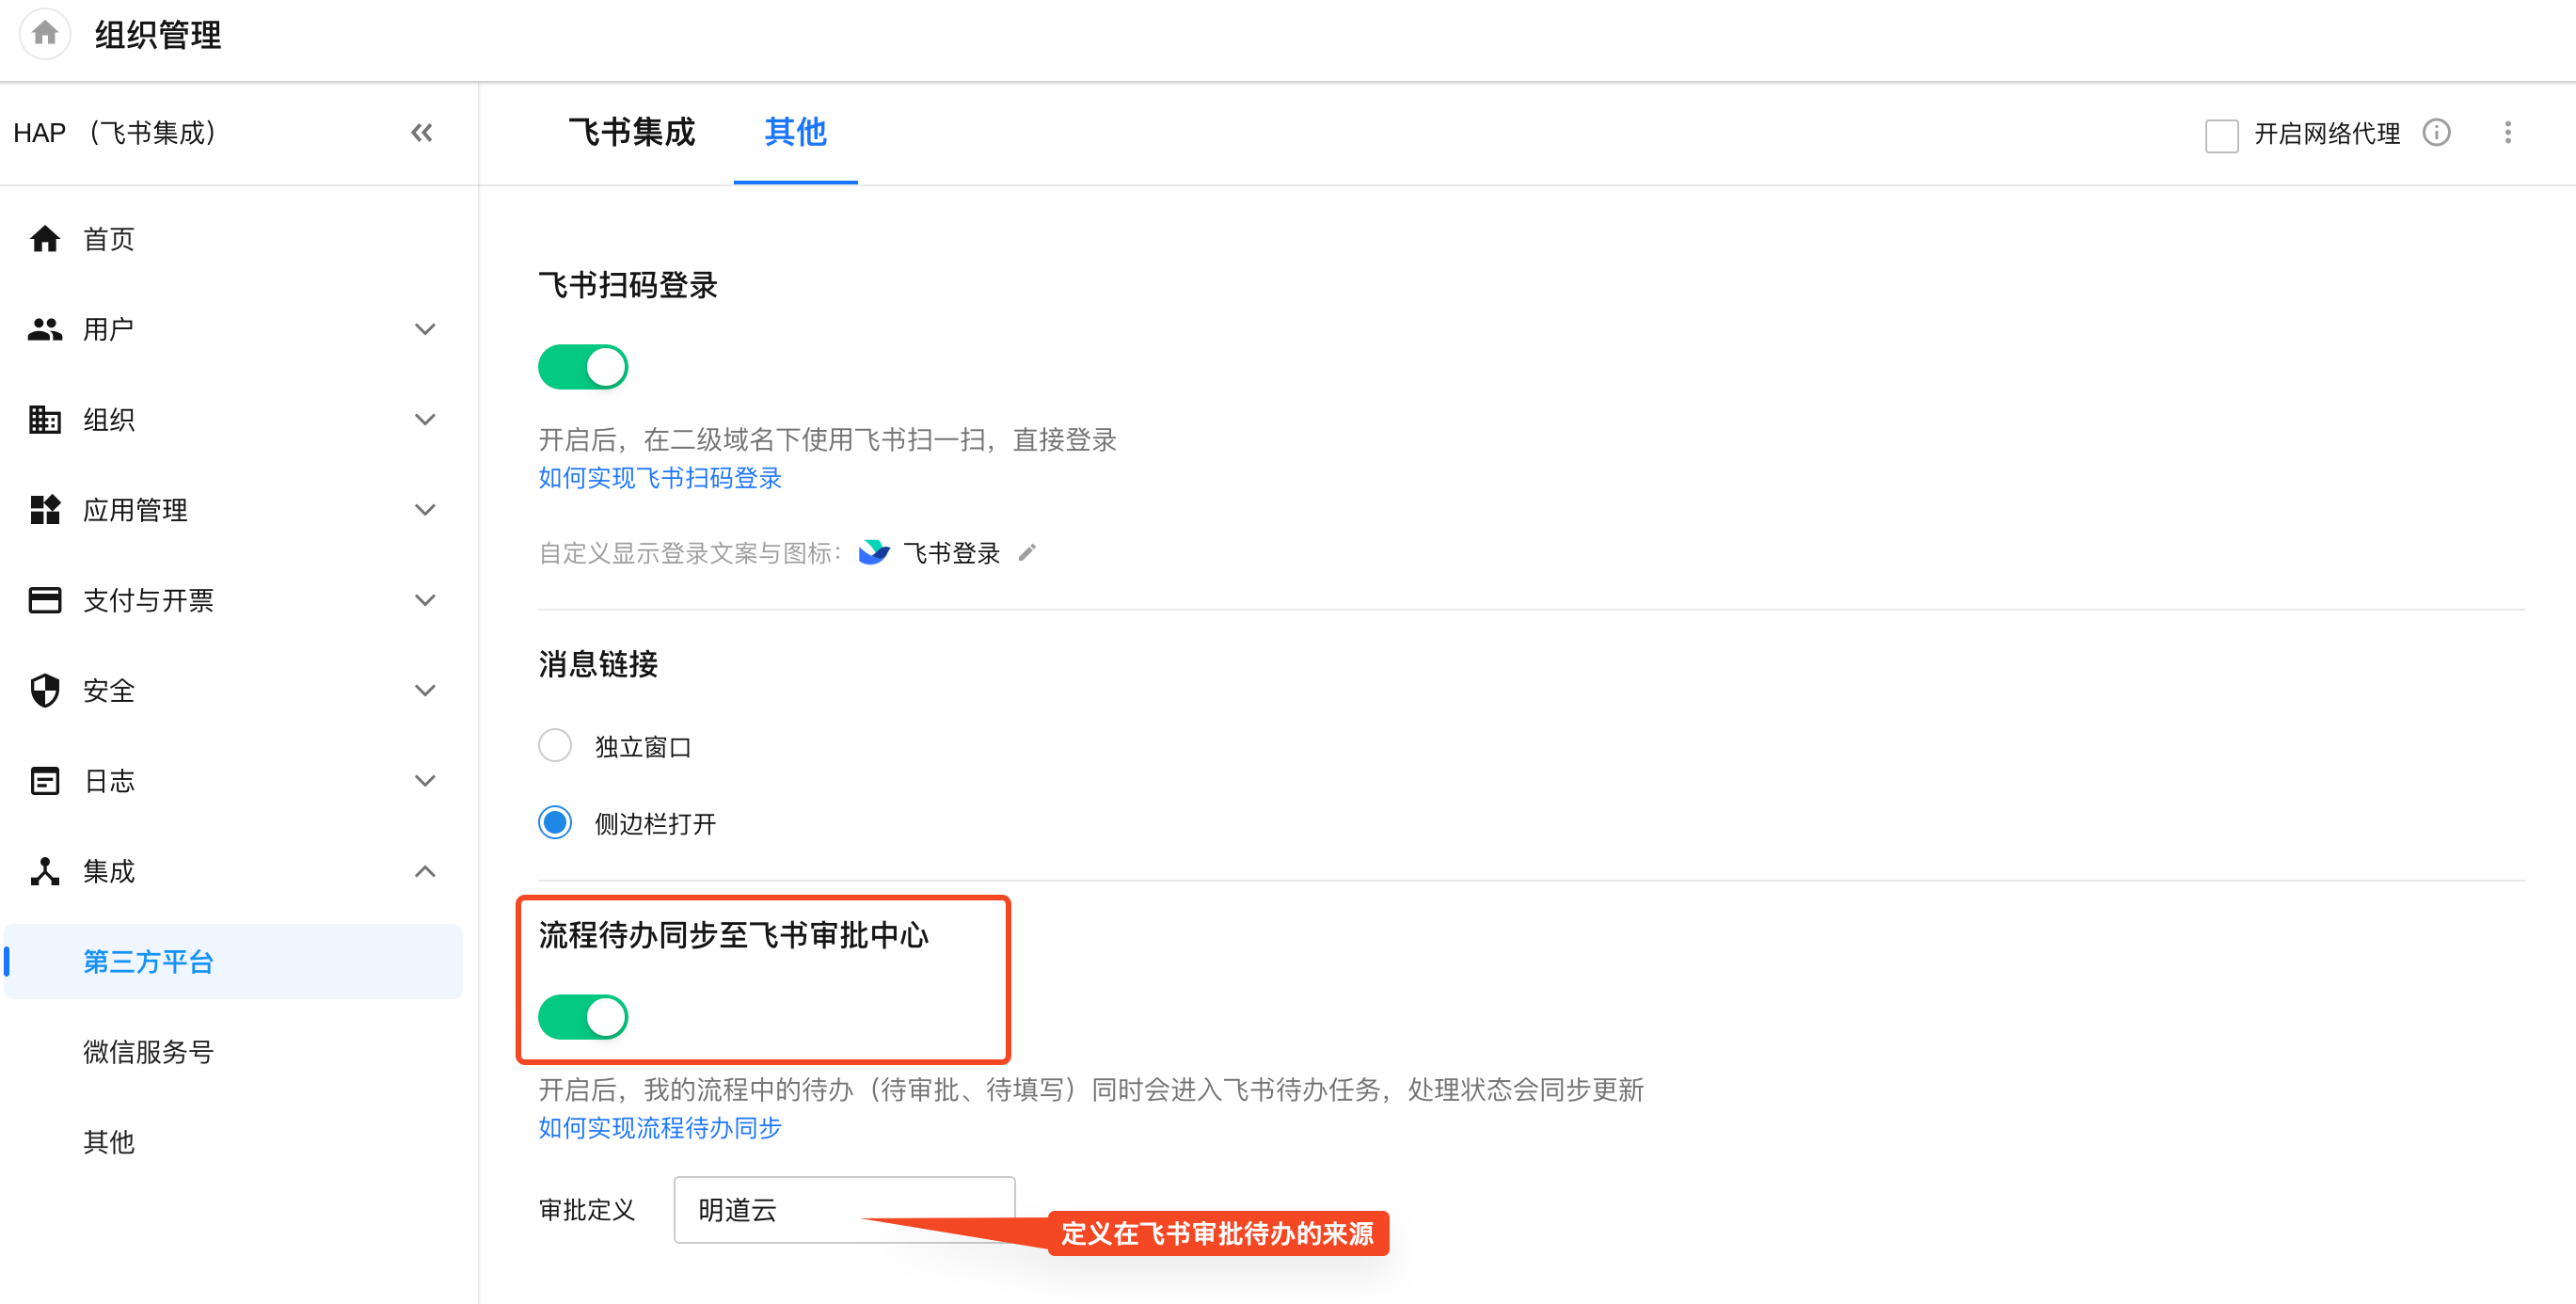Screen dimensions: 2576x1304
Task: Expand the 应用管理 sidebar section chevron
Action: click(425, 510)
